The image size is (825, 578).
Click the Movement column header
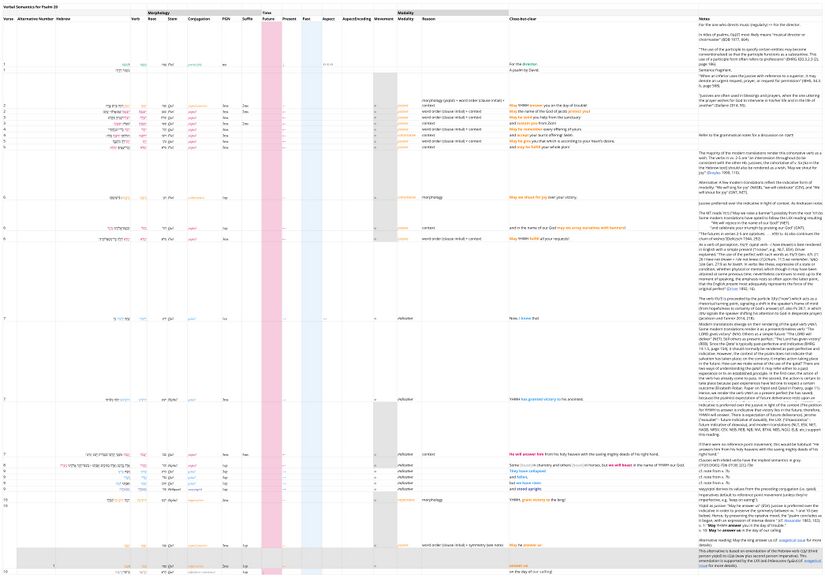(384, 19)
